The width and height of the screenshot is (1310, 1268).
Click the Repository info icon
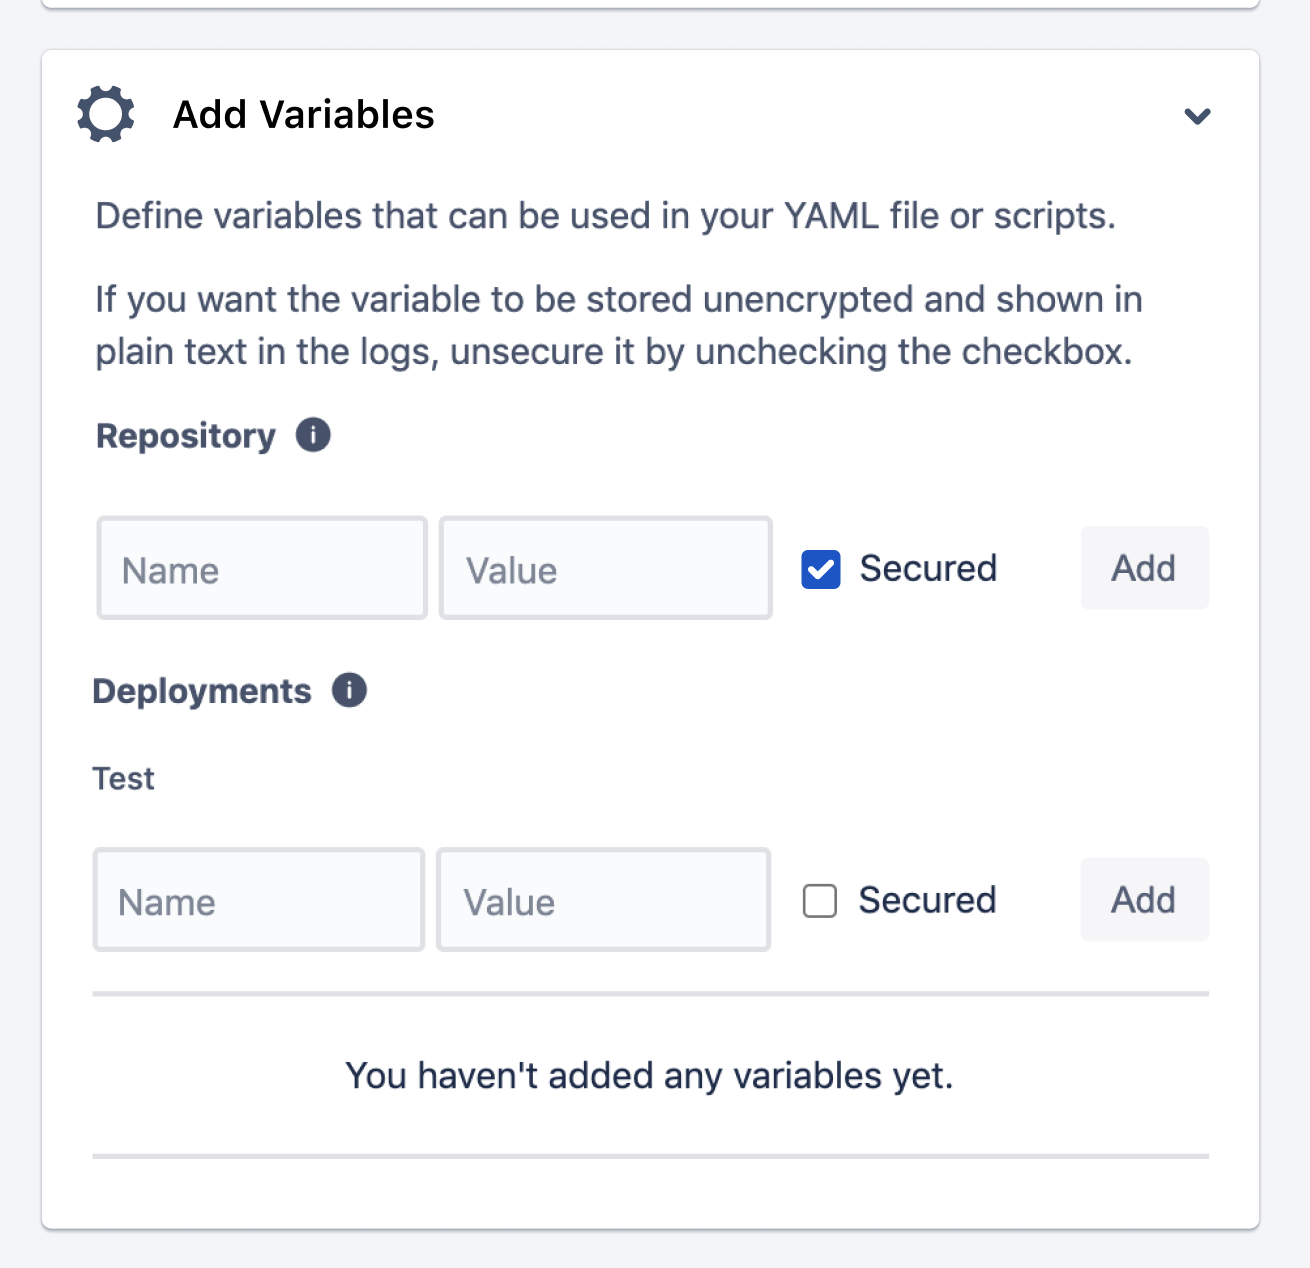pos(313,435)
